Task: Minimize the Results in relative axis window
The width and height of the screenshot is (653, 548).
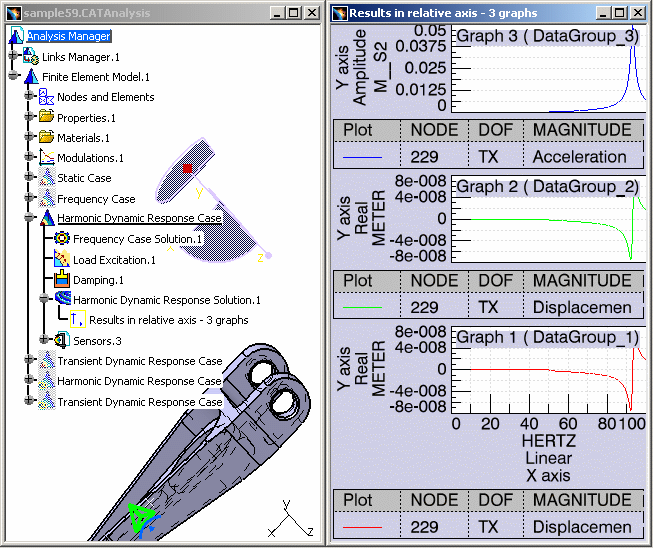Action: [603, 13]
